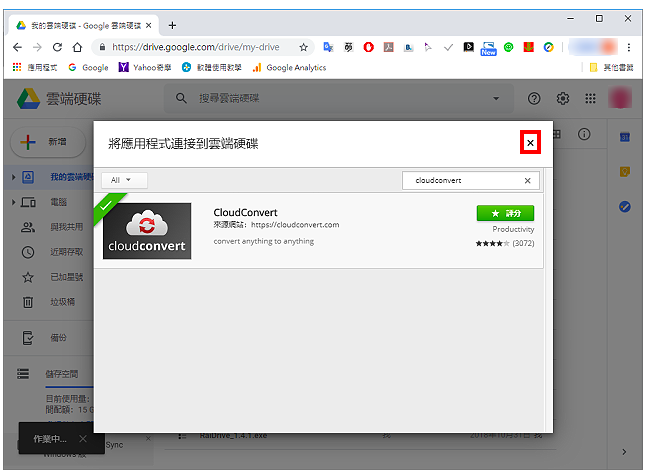This screenshot has width=658, height=476.
Task: Open the red Opera-style extension icon
Action: pos(368,47)
